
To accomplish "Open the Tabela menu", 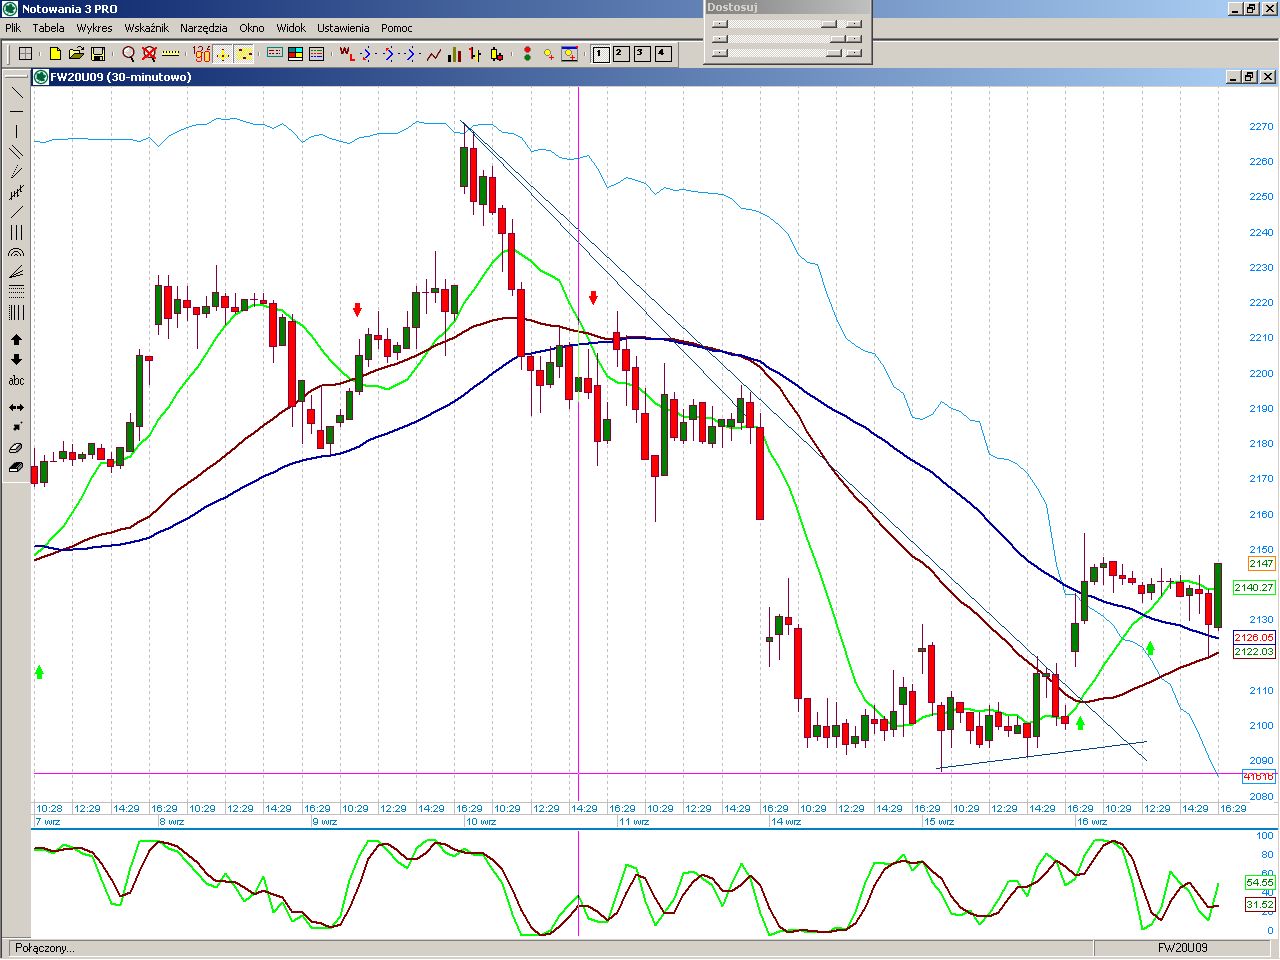I will (x=48, y=28).
